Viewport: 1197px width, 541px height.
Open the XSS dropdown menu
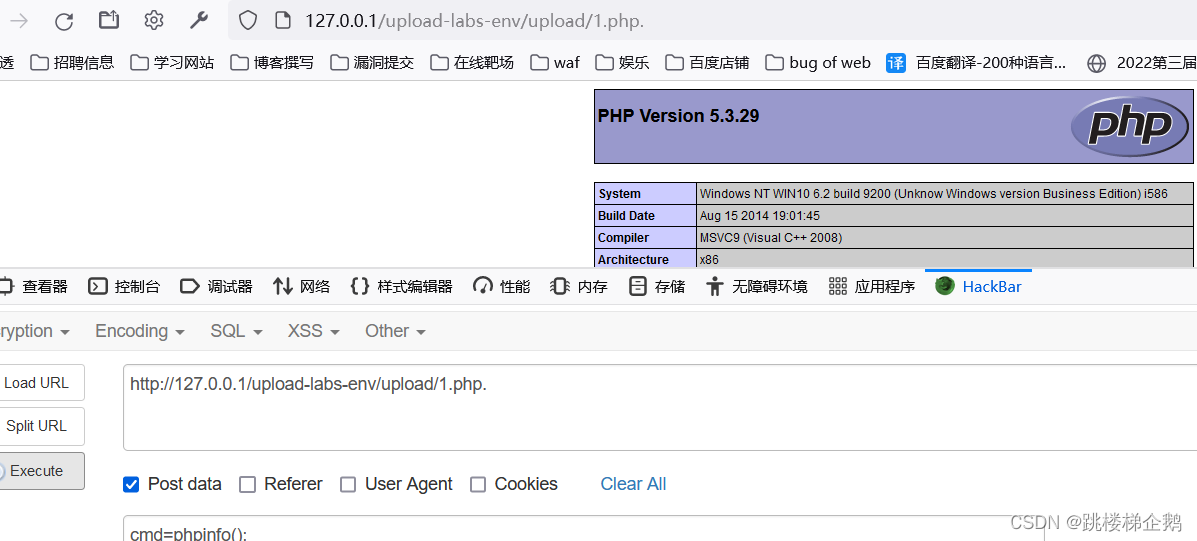coord(313,331)
